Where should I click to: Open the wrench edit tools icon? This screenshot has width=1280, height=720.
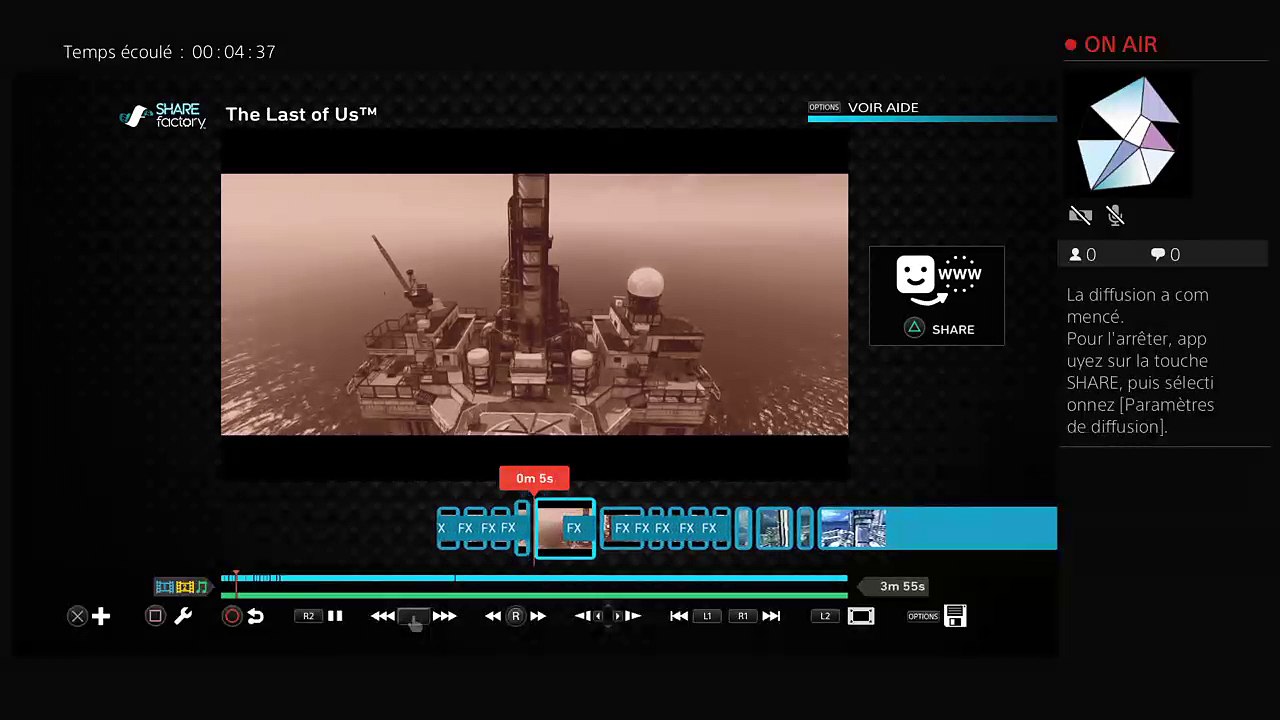[x=183, y=616]
